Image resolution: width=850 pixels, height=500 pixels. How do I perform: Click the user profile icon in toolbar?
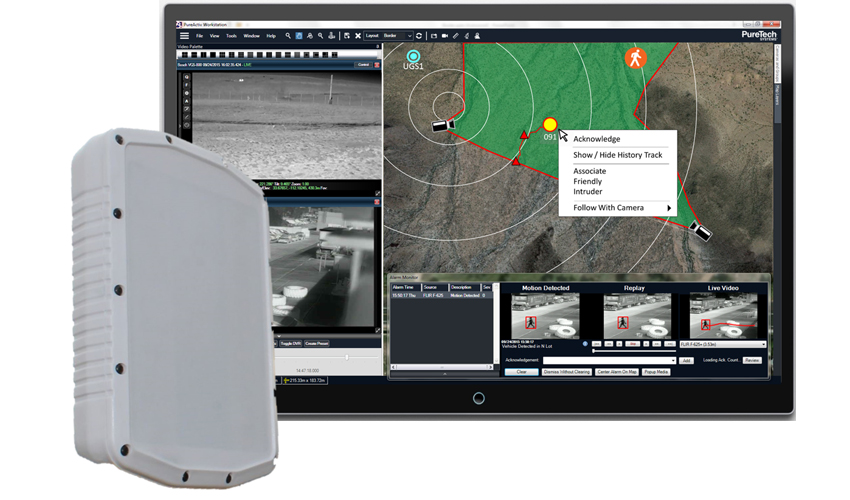478,36
